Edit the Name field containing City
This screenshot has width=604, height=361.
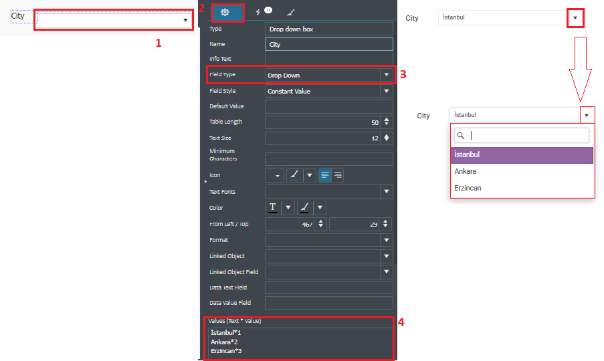click(x=329, y=44)
